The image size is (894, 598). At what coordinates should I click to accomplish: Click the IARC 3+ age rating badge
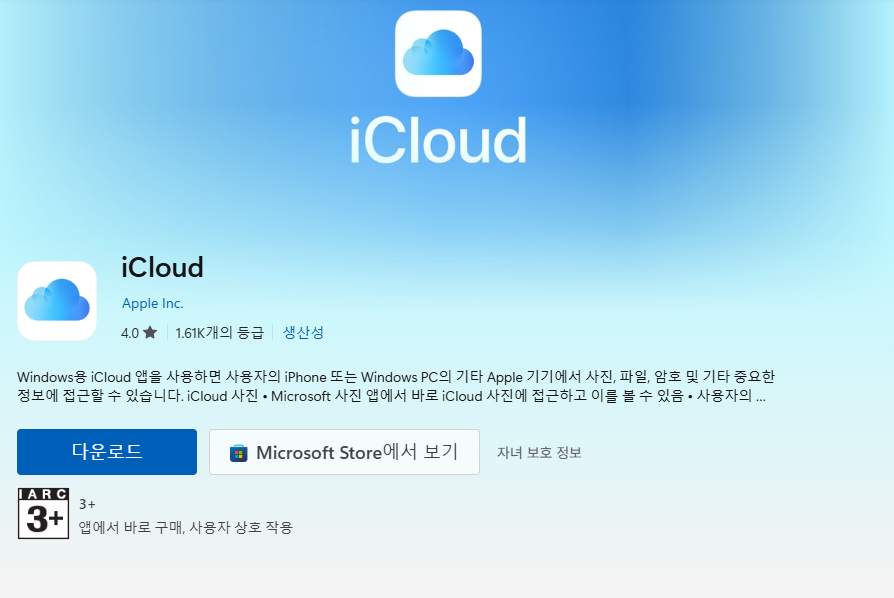click(42, 513)
